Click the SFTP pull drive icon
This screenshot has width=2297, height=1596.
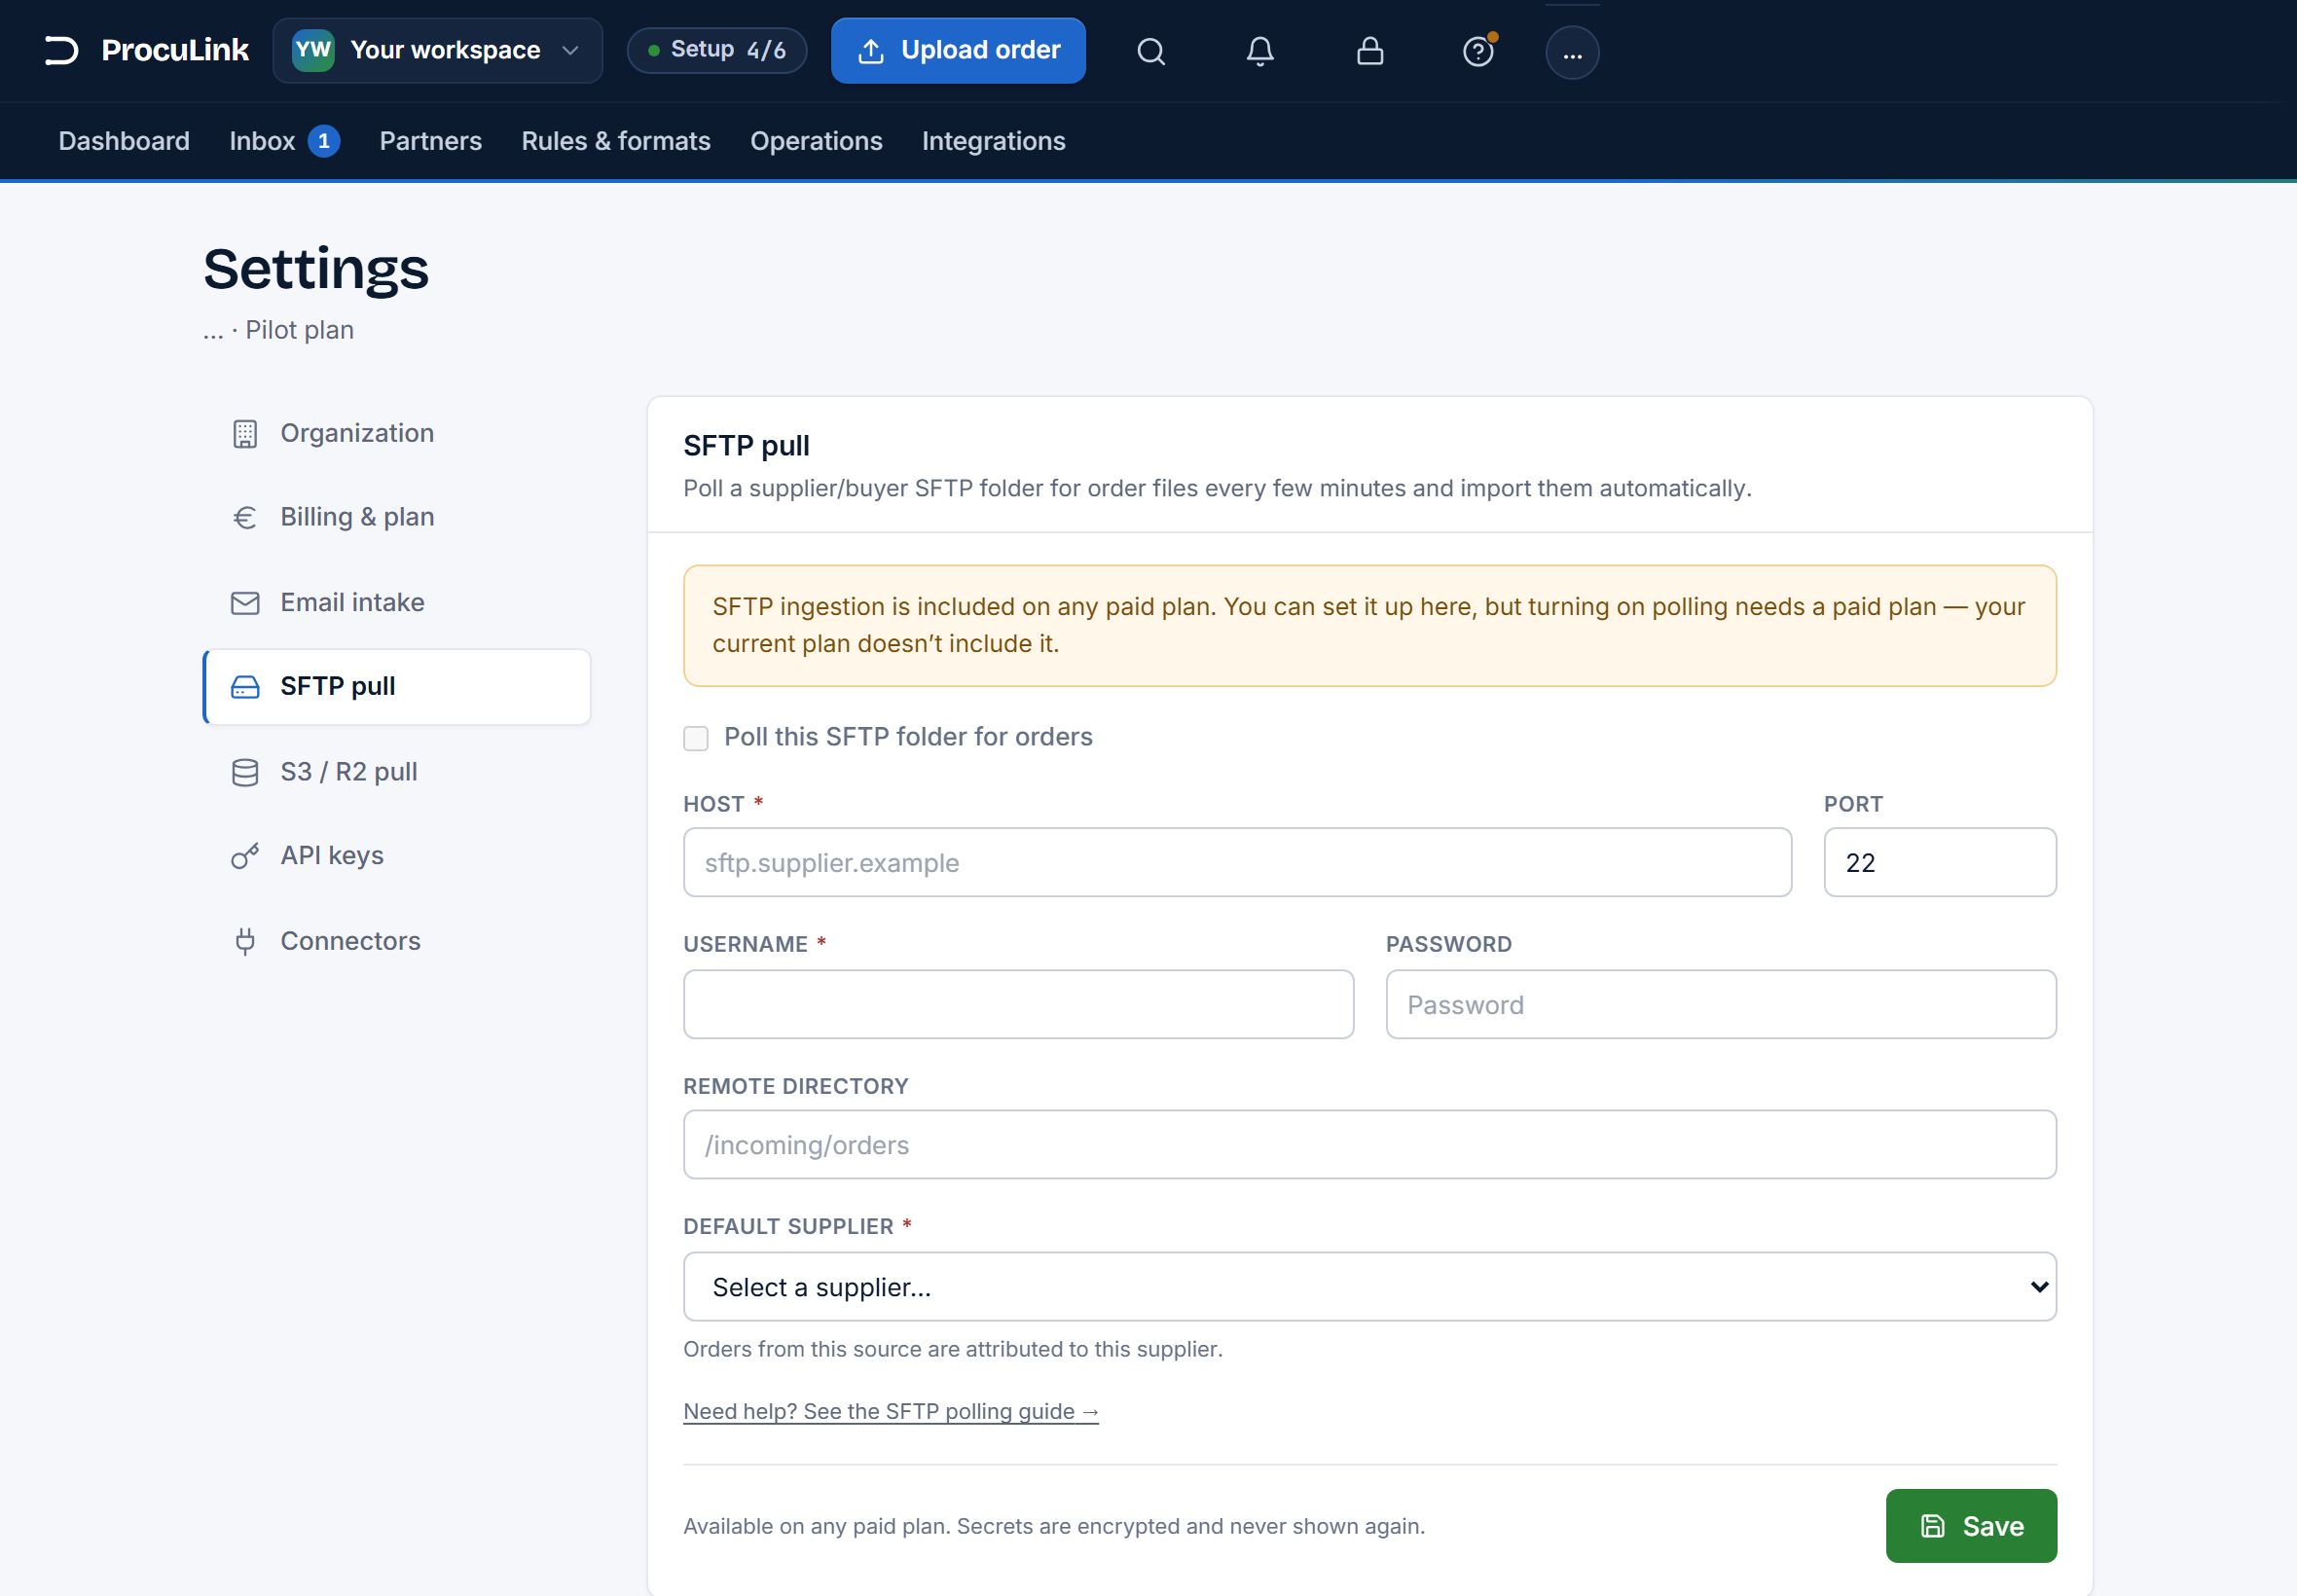pyautogui.click(x=245, y=687)
